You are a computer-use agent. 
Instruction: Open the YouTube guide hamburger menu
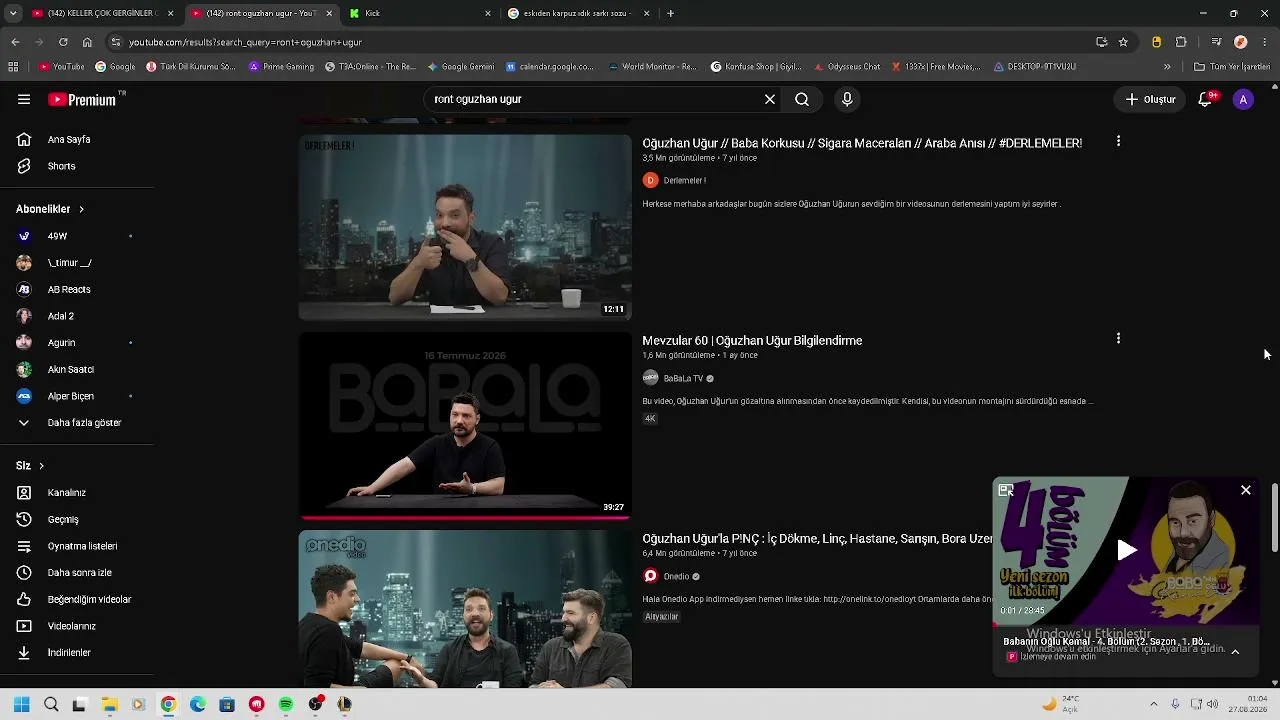coord(24,100)
